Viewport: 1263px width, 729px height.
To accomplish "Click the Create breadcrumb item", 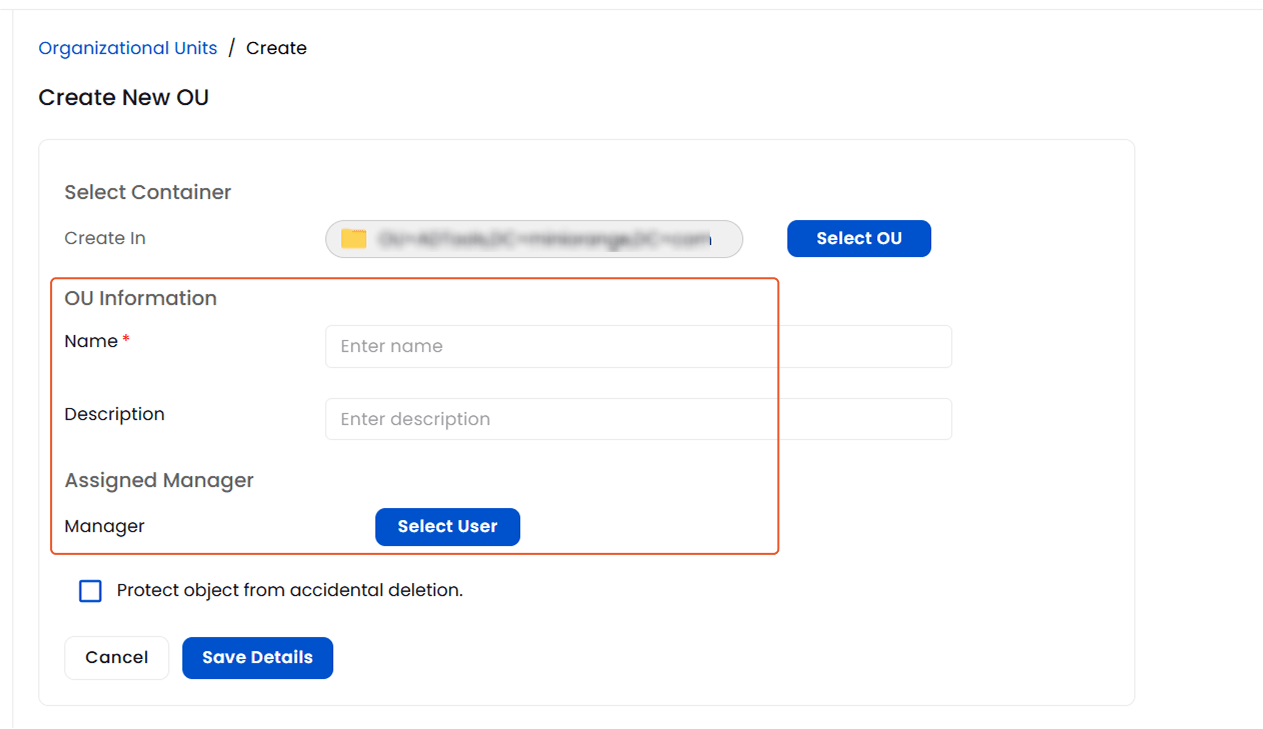I will (x=276, y=47).
